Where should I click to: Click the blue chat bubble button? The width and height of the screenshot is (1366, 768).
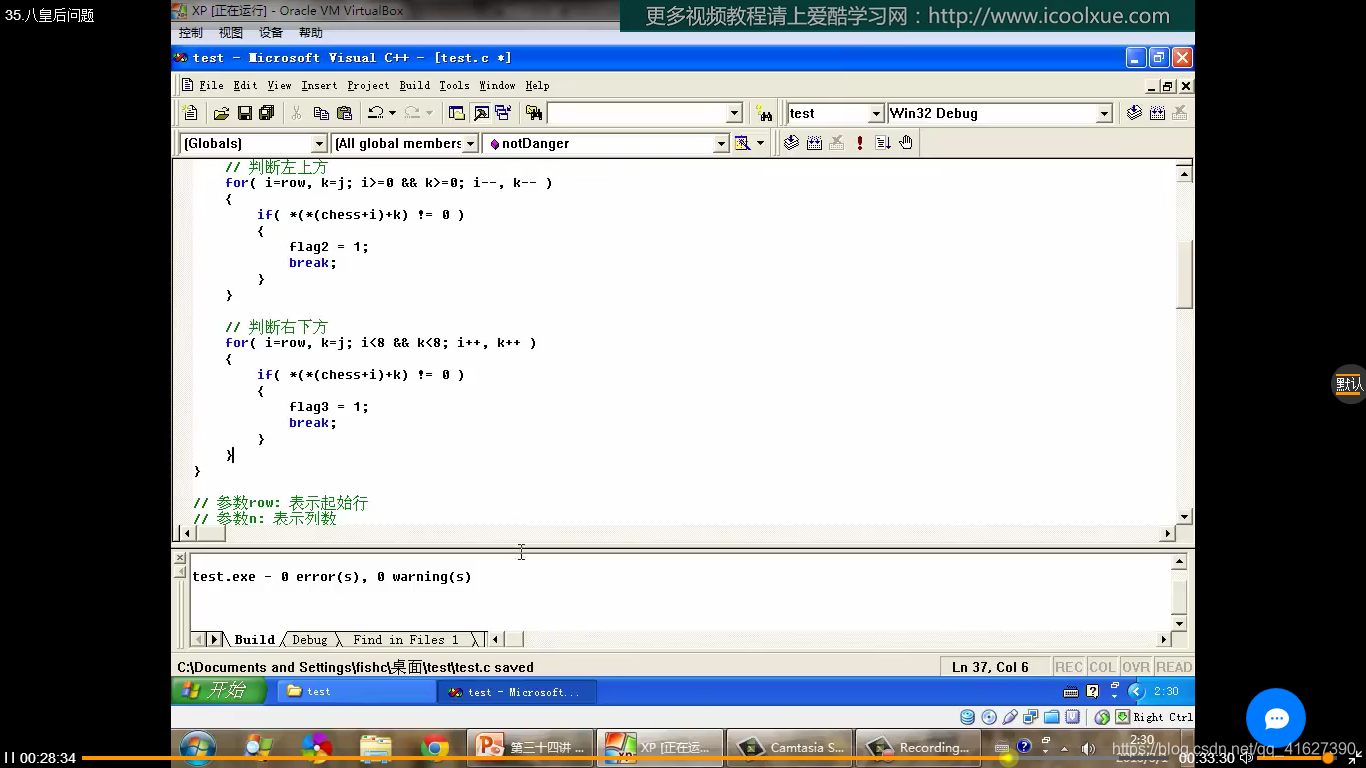coord(1276,718)
